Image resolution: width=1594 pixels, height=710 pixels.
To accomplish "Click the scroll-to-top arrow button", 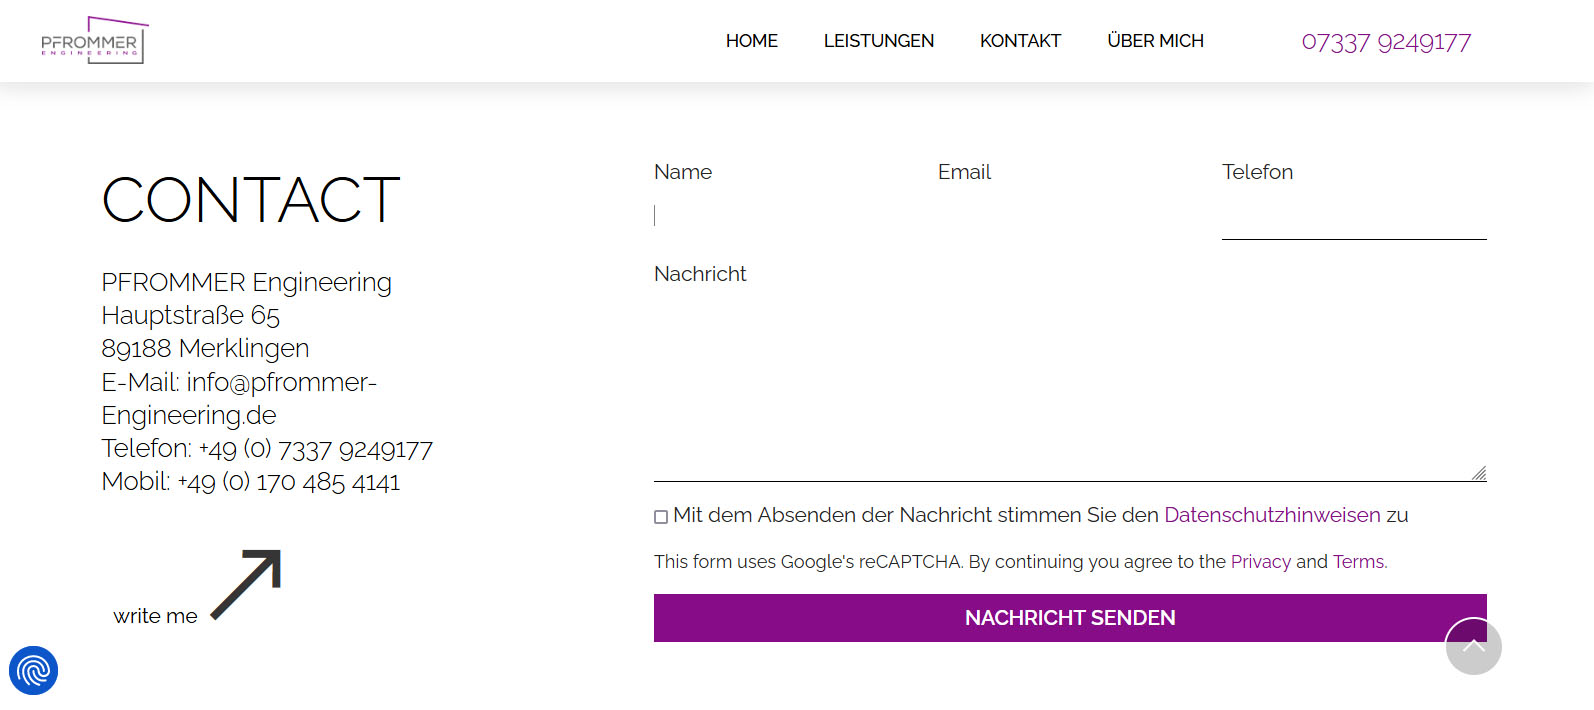I will (x=1473, y=646).
